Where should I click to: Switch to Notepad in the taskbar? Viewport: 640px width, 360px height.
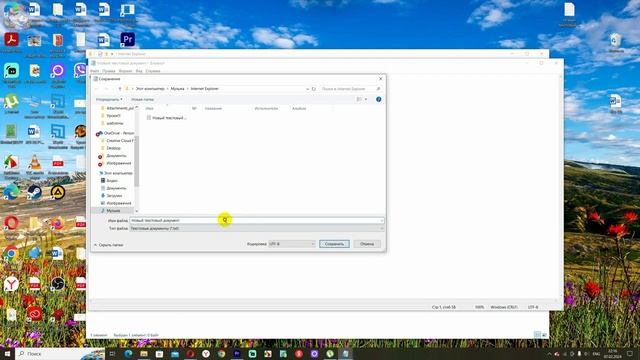345,353
